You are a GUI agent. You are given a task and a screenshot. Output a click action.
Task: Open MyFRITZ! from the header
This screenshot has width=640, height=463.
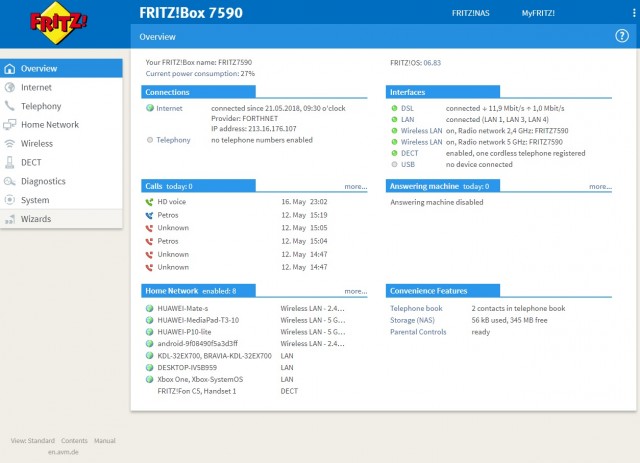coord(538,13)
